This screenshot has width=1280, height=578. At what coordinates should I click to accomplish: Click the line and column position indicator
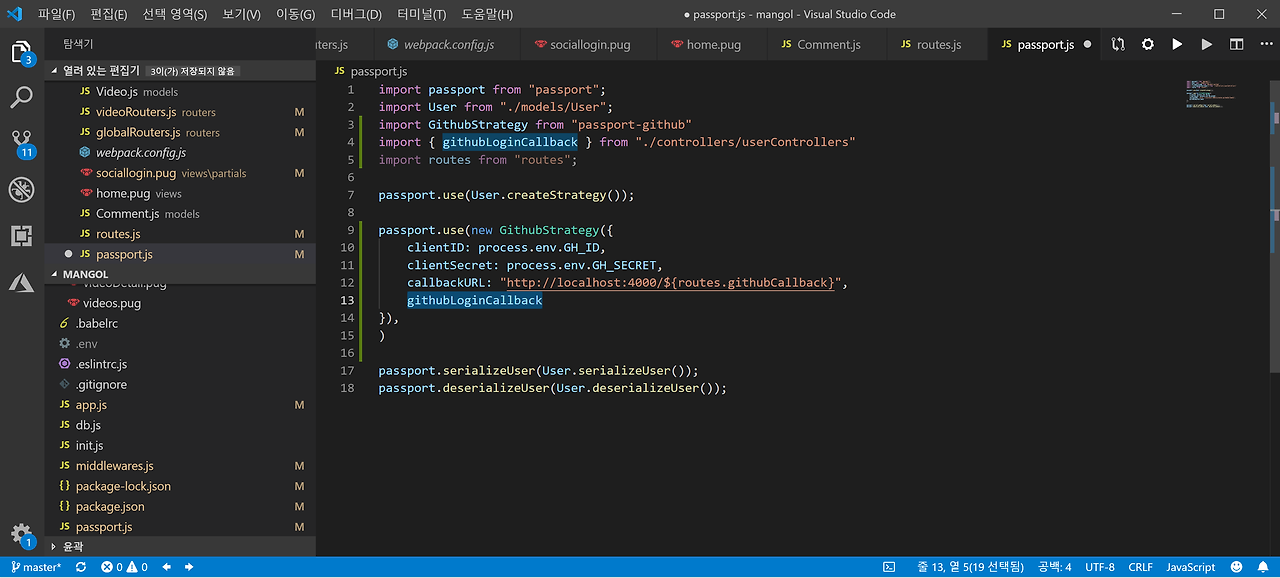click(969, 567)
